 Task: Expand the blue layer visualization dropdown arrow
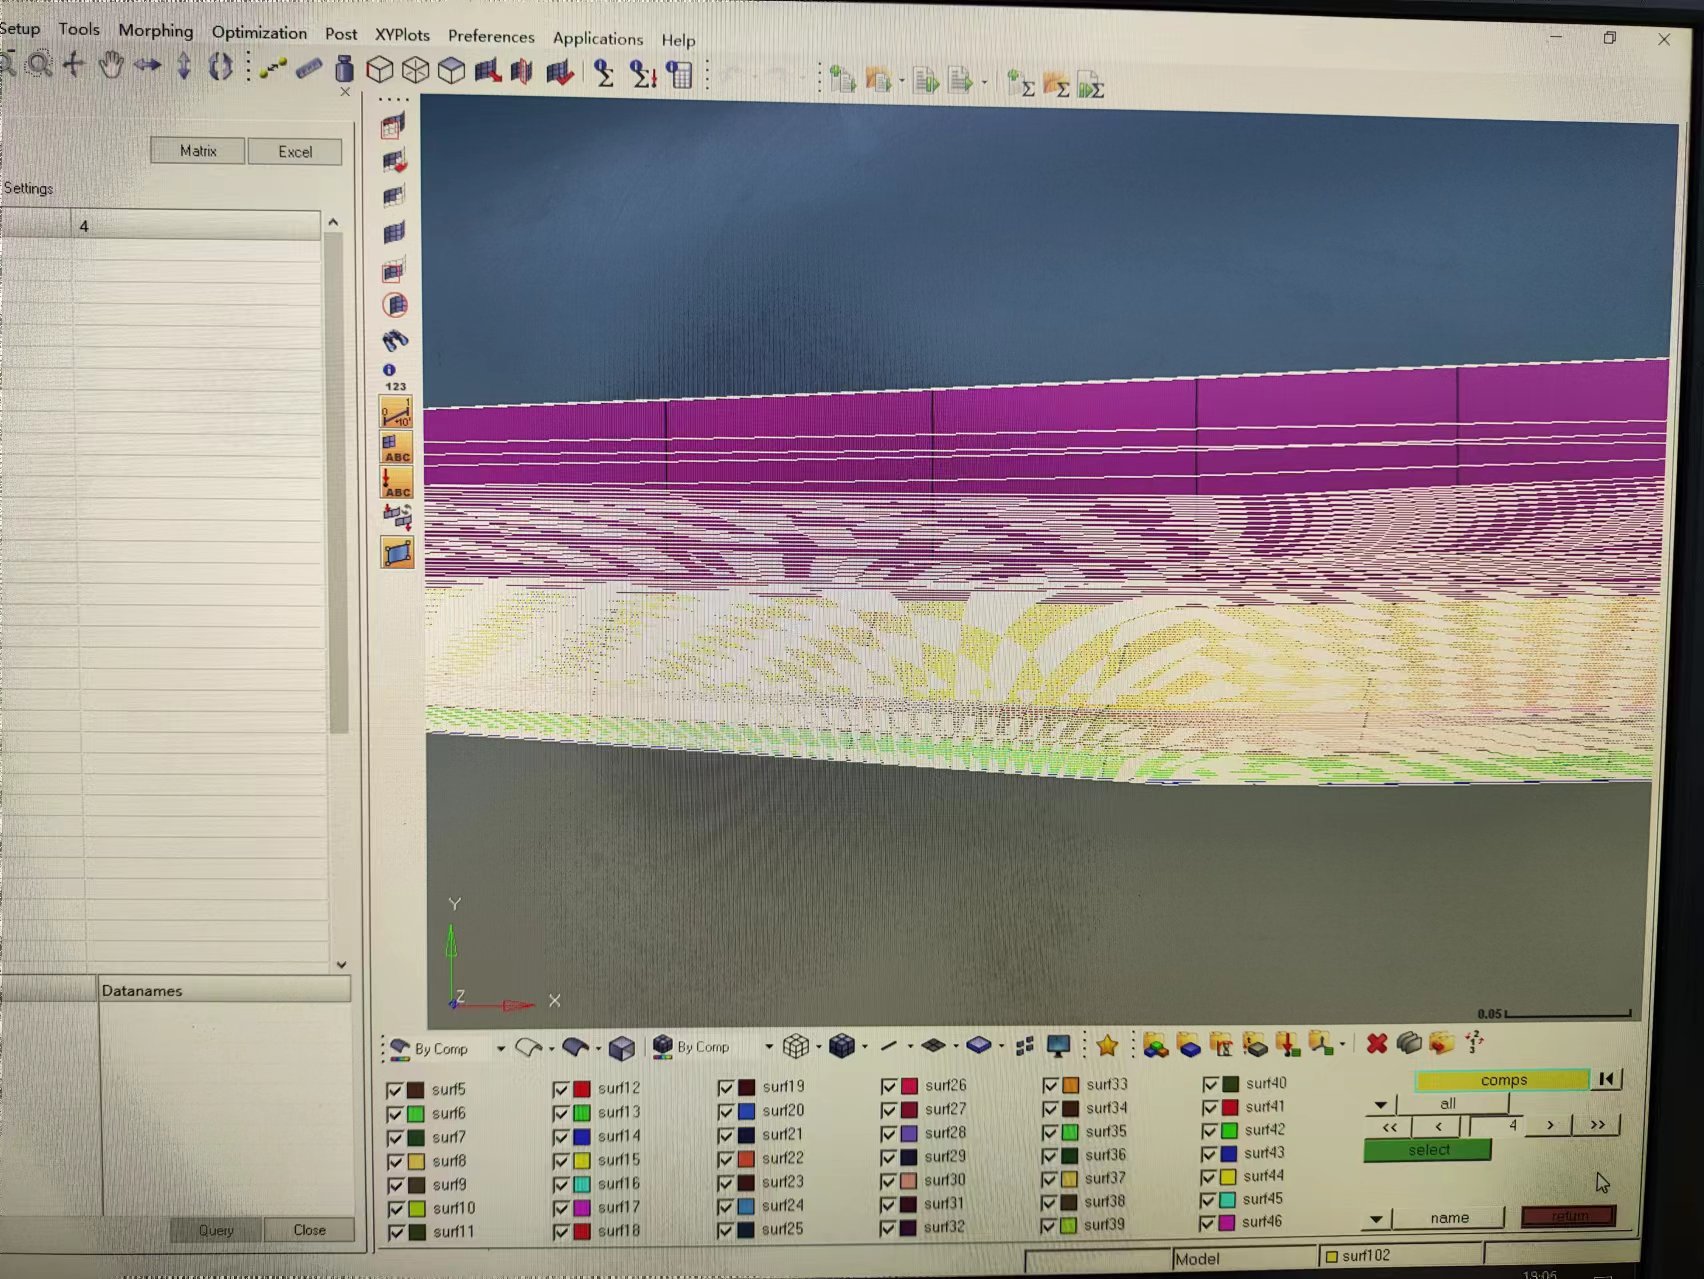pos(1001,1047)
